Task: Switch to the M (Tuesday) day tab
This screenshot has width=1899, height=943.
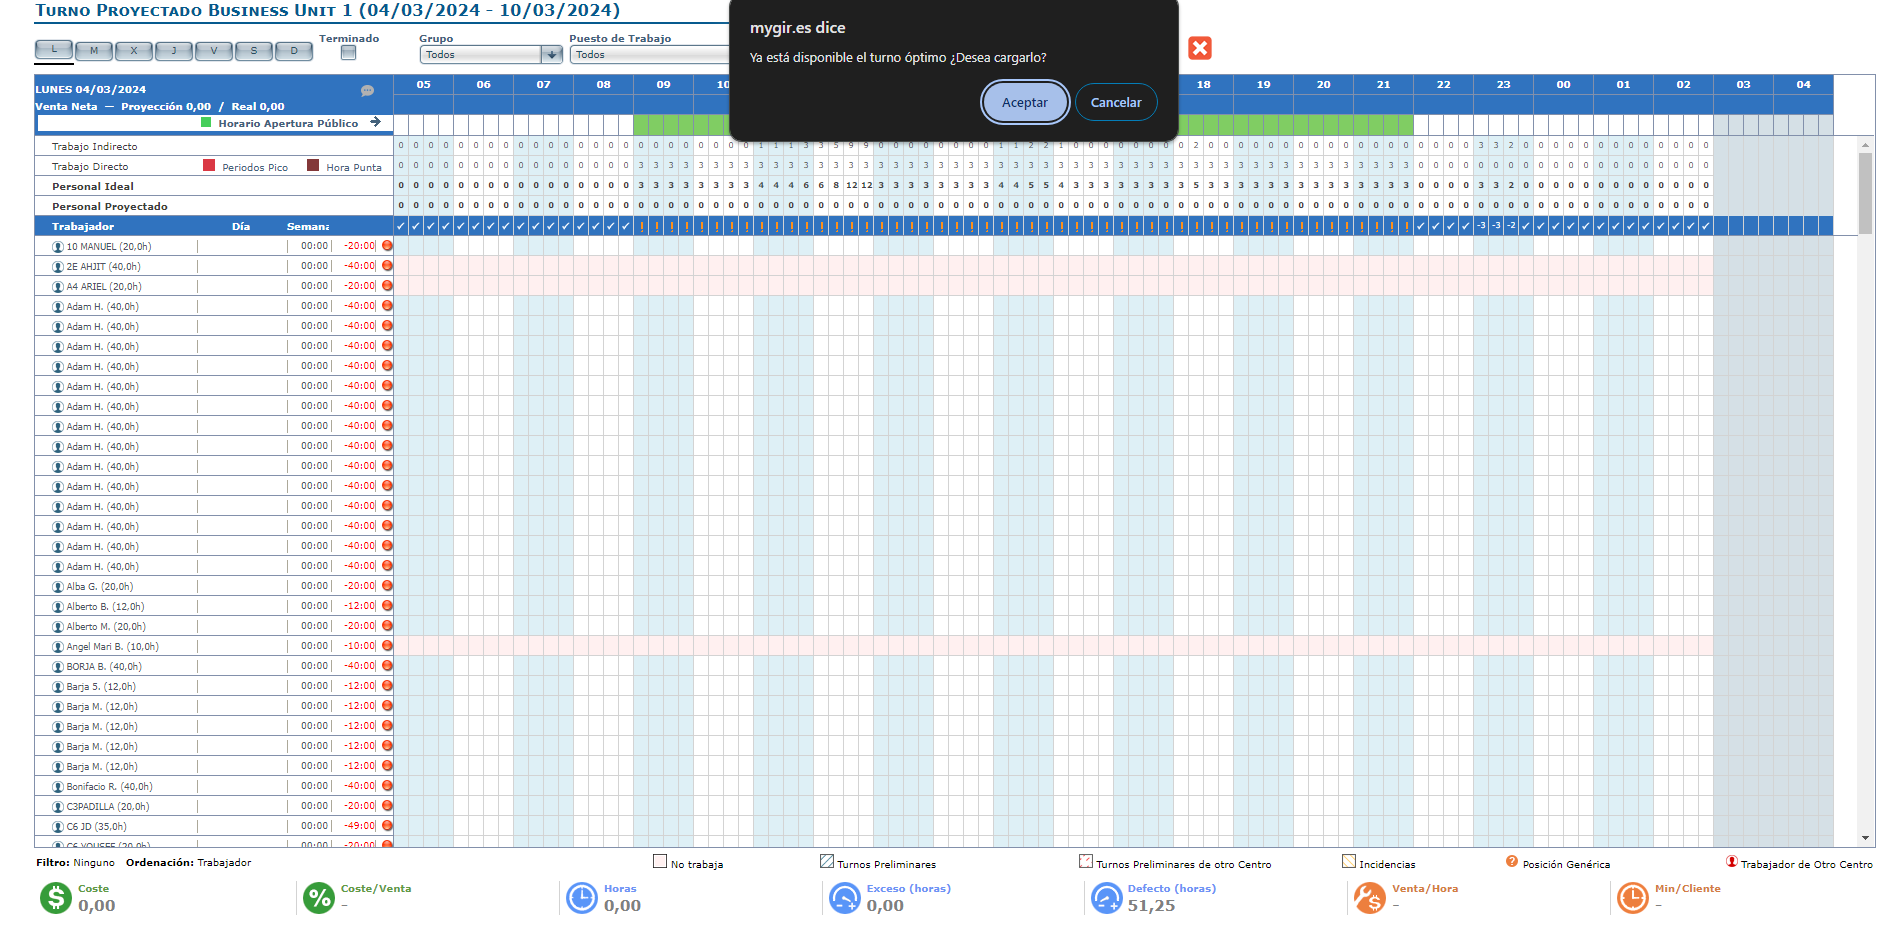Action: pyautogui.click(x=94, y=51)
